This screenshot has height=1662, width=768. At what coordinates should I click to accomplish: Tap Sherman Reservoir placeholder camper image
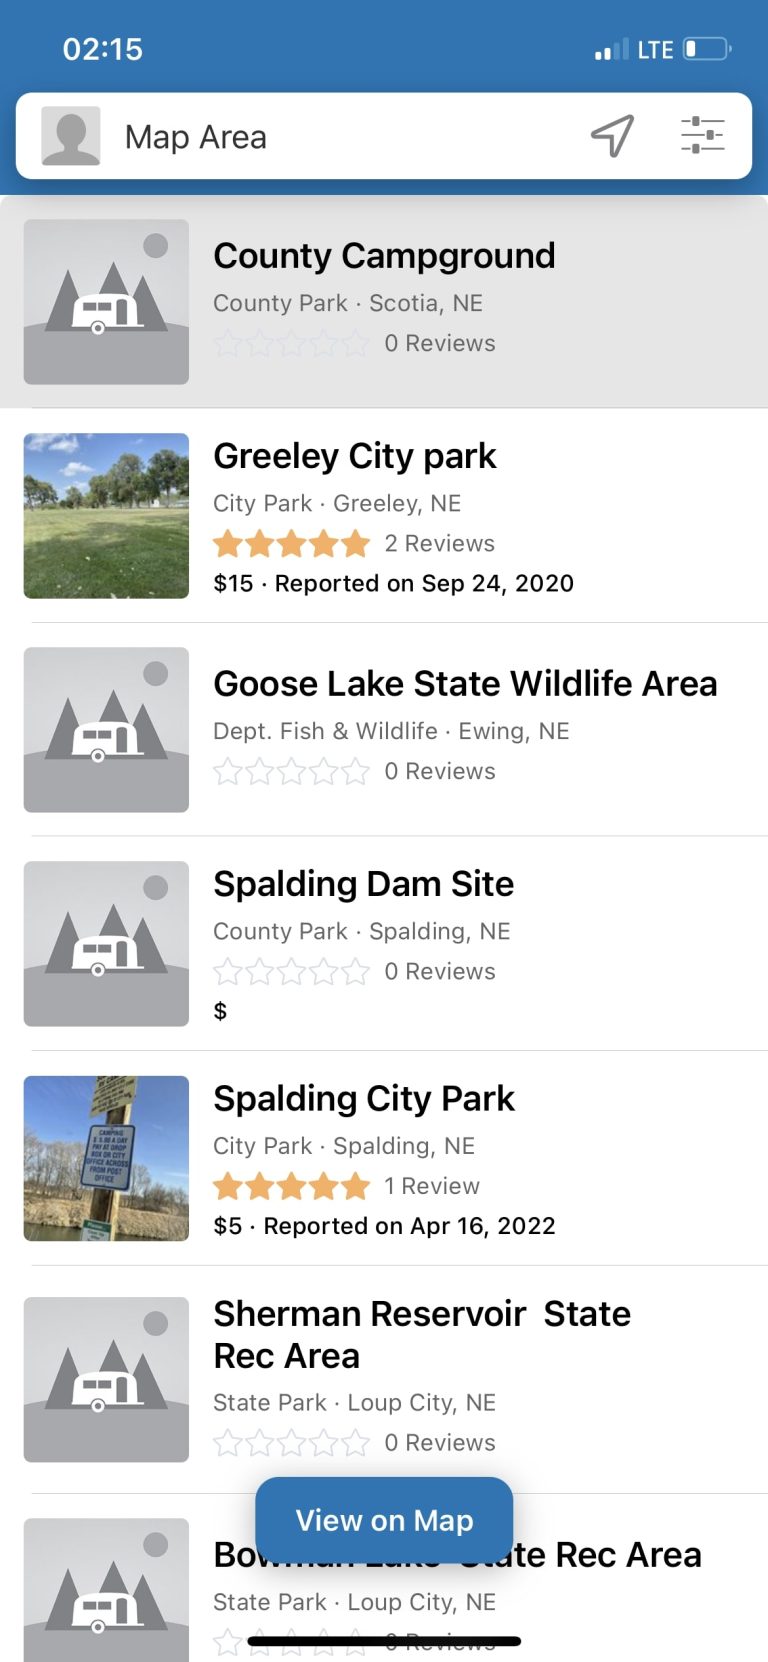click(106, 1380)
